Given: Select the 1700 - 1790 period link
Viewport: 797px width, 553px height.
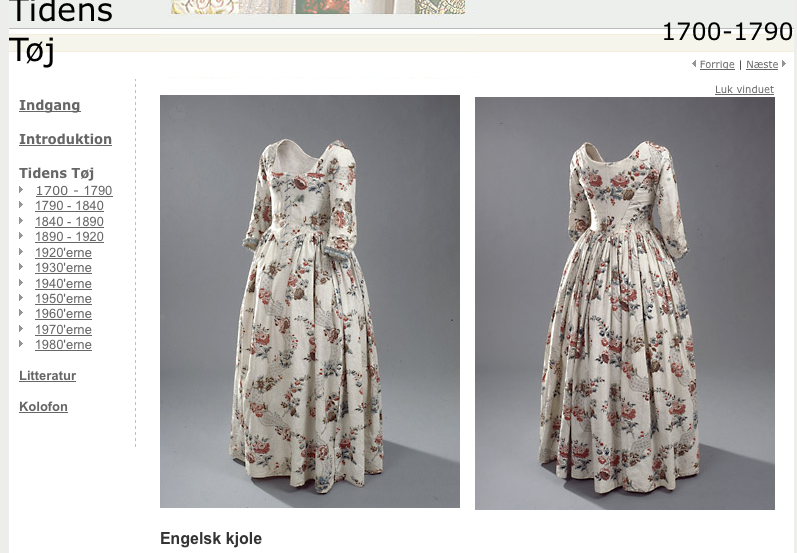Looking at the screenshot, I should (74, 191).
